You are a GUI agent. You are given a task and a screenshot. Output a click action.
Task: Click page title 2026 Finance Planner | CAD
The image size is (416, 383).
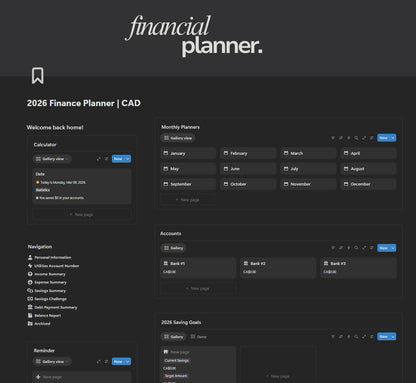tap(84, 103)
